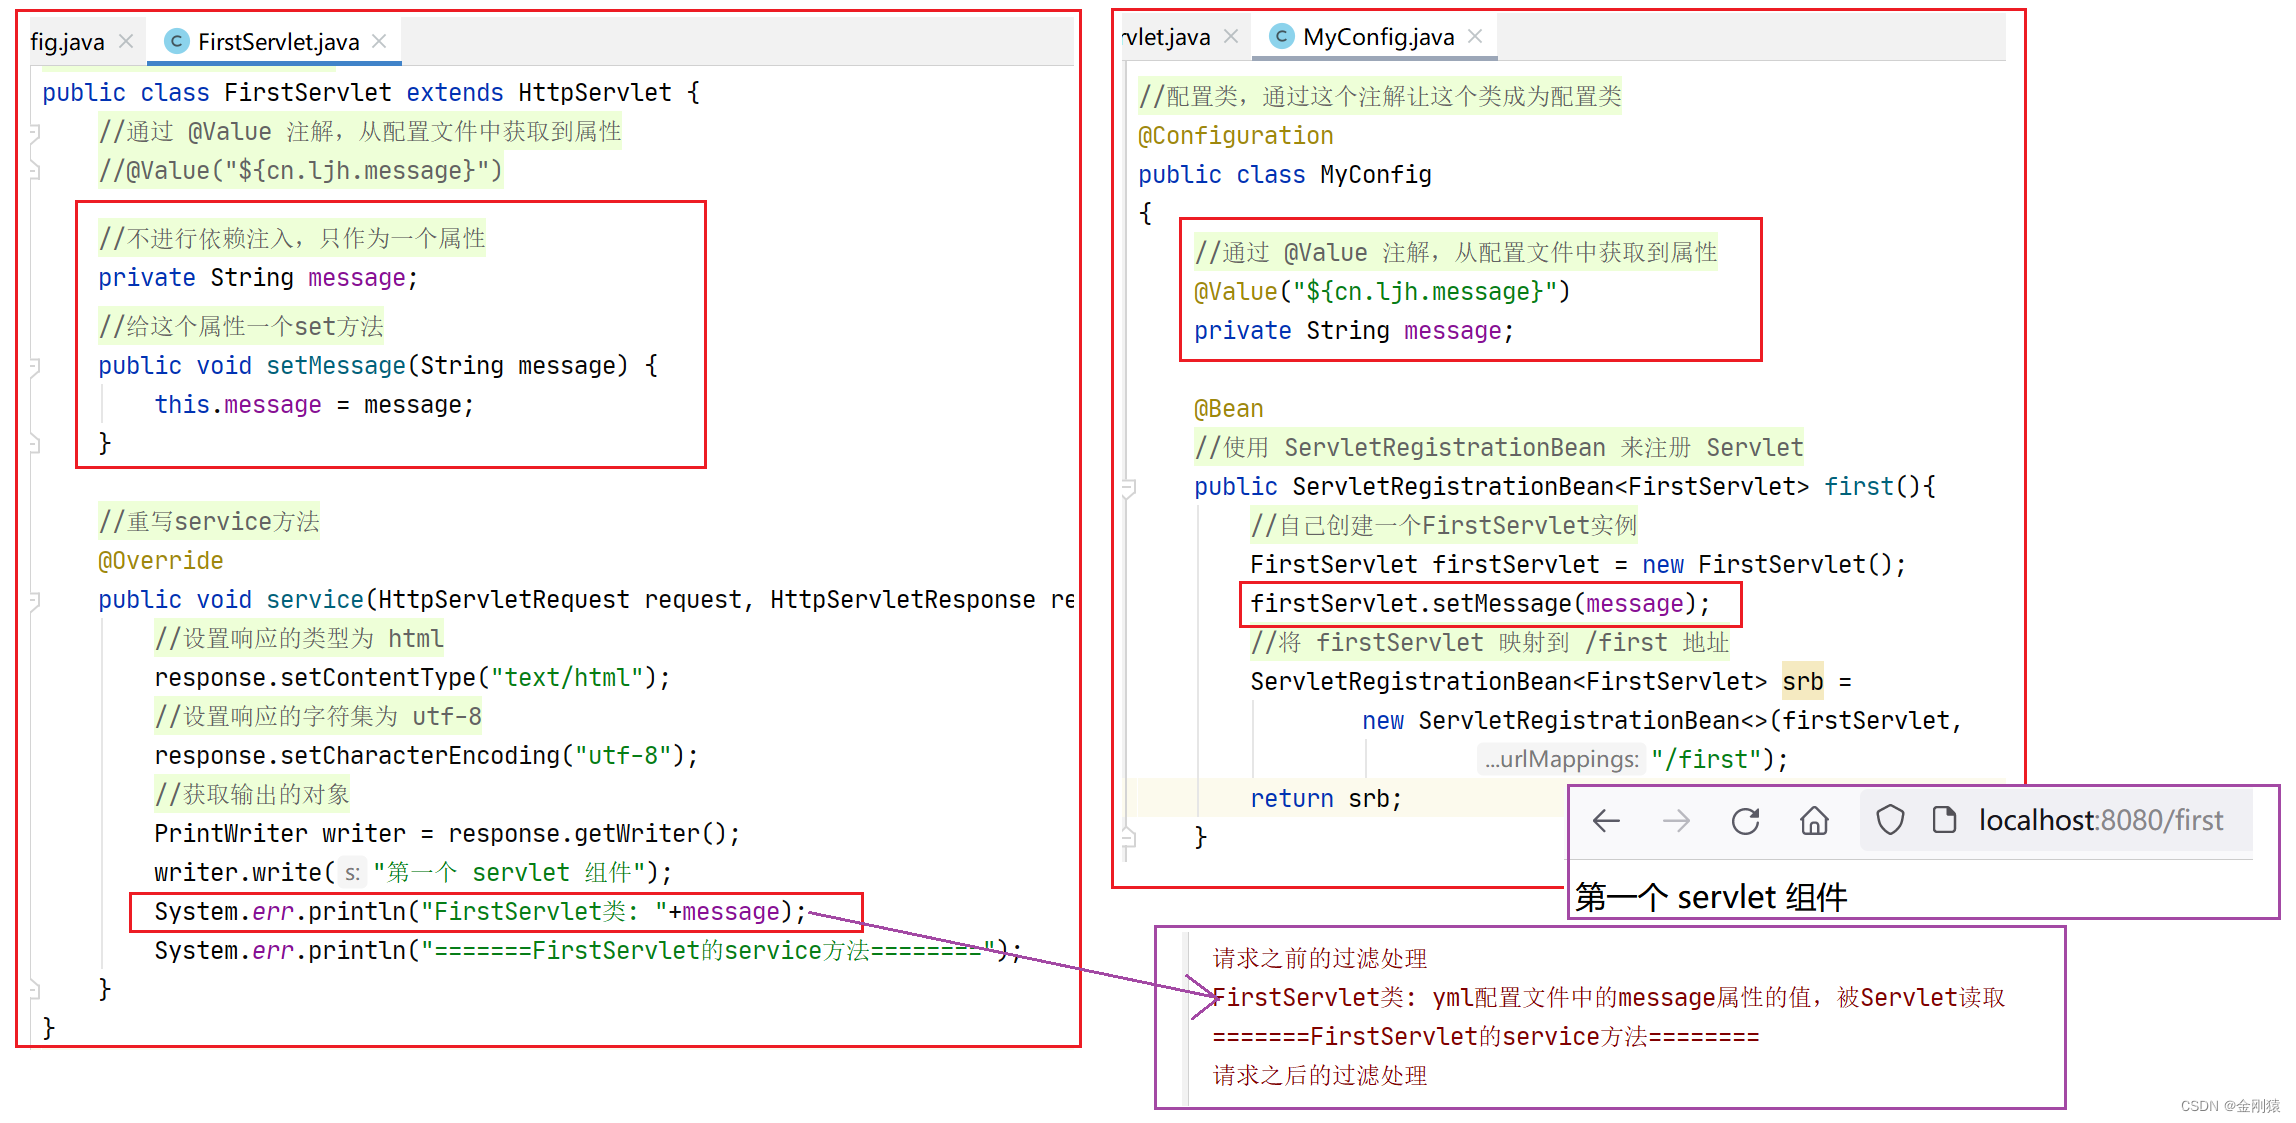
Task: Click console line '请求之后的过滤处理'
Action: (x=1320, y=1076)
